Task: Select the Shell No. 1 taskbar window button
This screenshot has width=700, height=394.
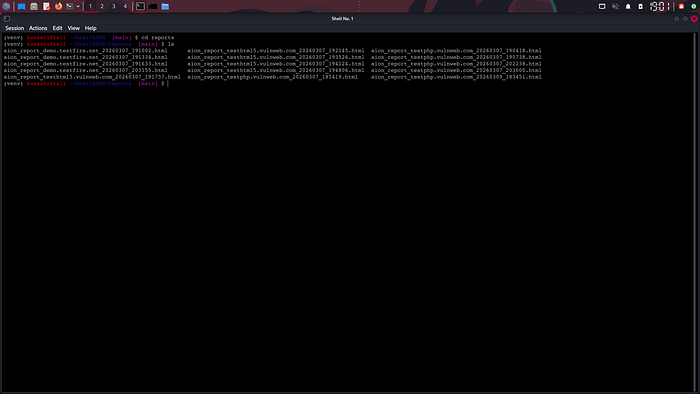Action: [x=140, y=6]
